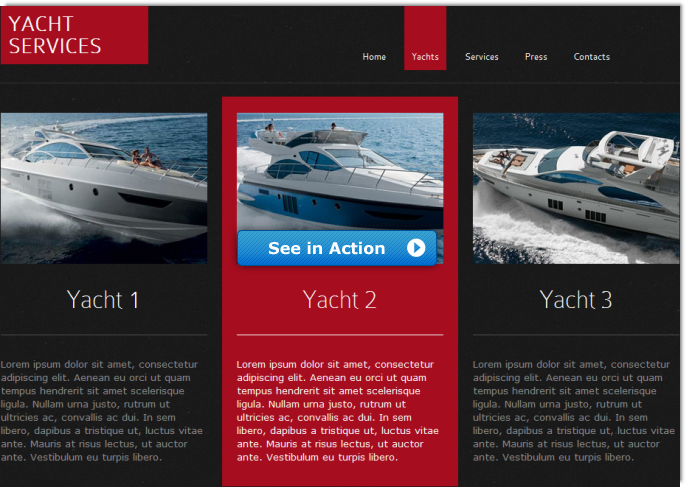Click the Yacht 2 heading
686x487 pixels.
340,300
